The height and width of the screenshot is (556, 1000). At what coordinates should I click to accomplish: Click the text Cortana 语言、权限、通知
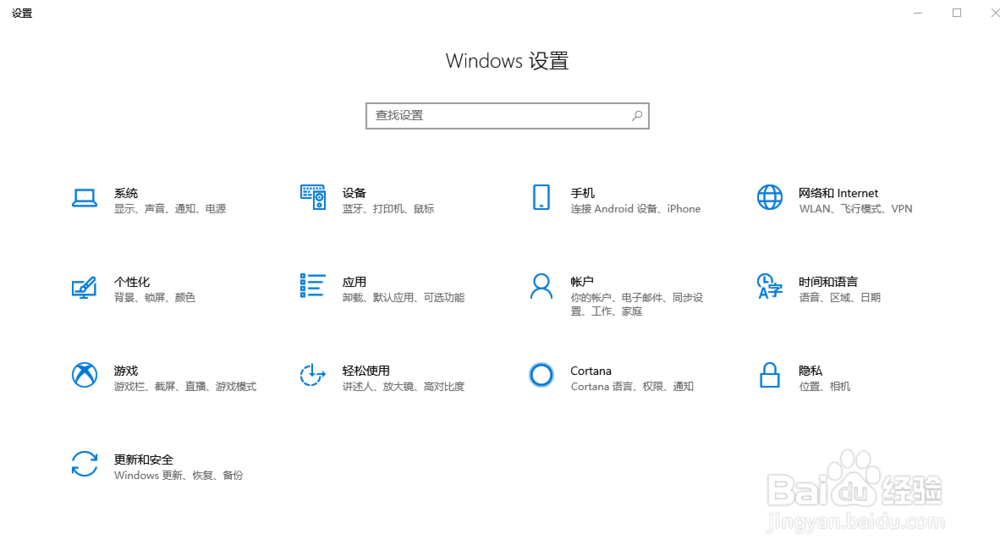[x=632, y=386]
